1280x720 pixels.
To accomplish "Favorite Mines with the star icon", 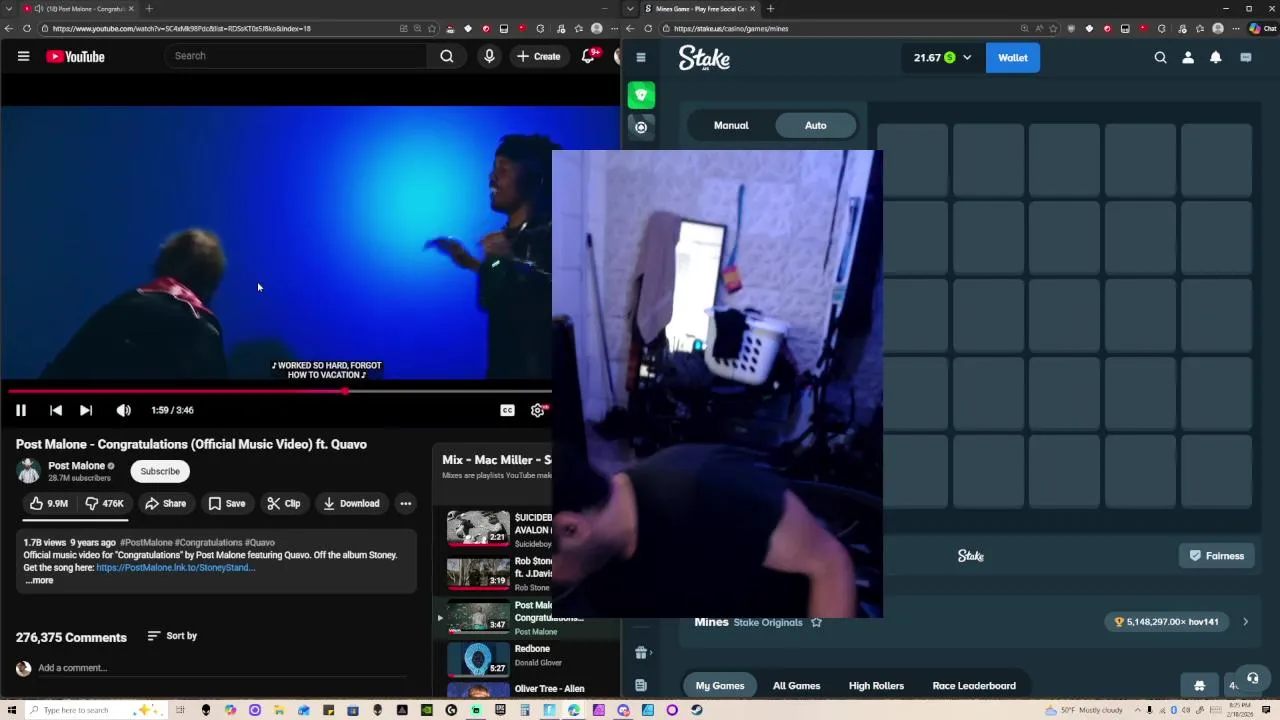I will click(816, 622).
